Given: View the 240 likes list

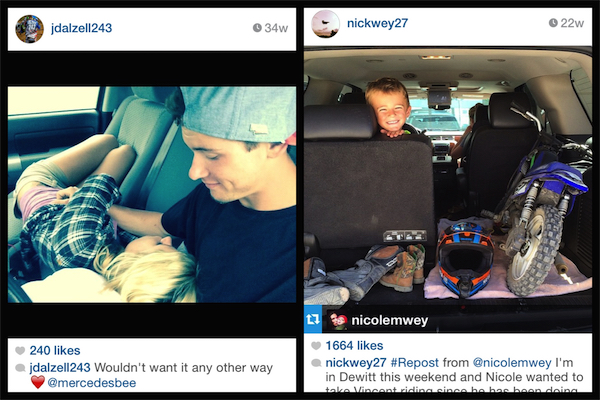Looking at the screenshot, I should tap(55, 350).
